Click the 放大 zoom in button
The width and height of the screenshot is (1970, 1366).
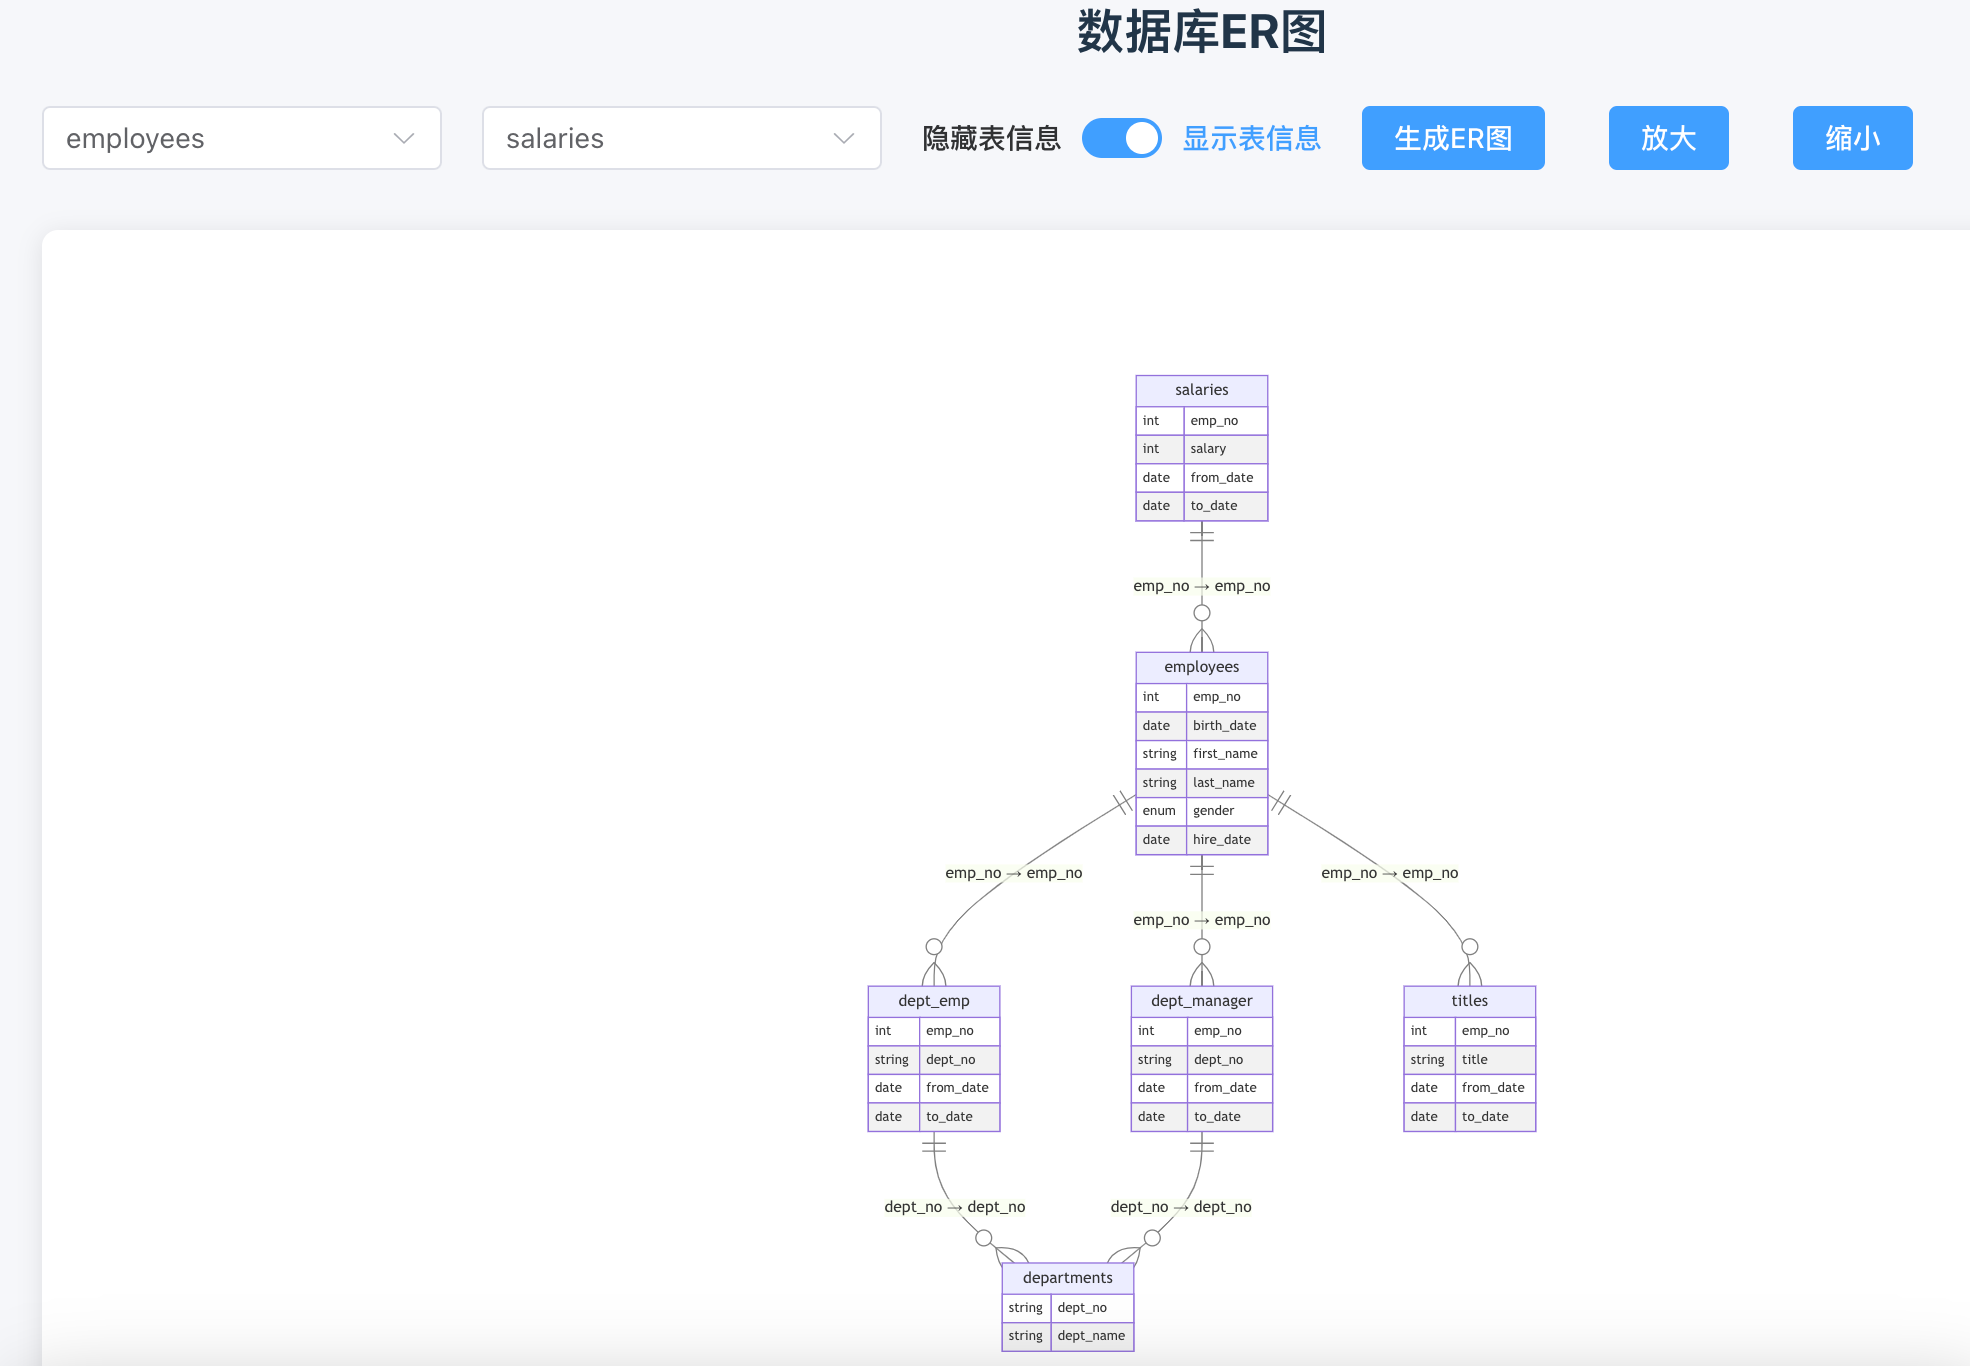1667,138
